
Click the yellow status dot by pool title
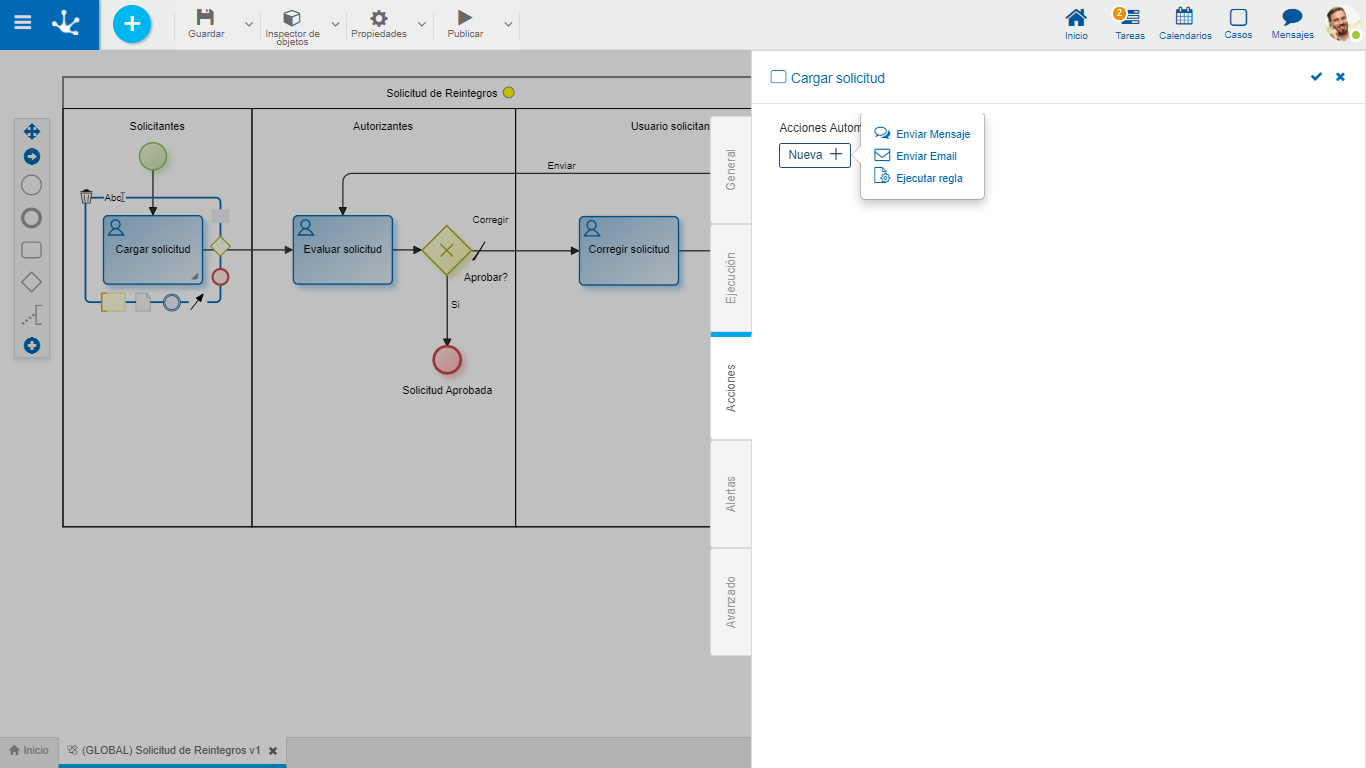coord(509,93)
